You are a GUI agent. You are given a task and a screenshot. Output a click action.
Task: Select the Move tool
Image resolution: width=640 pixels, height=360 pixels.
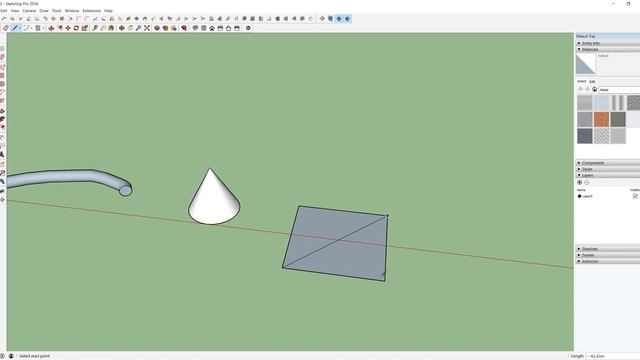(x=68, y=28)
